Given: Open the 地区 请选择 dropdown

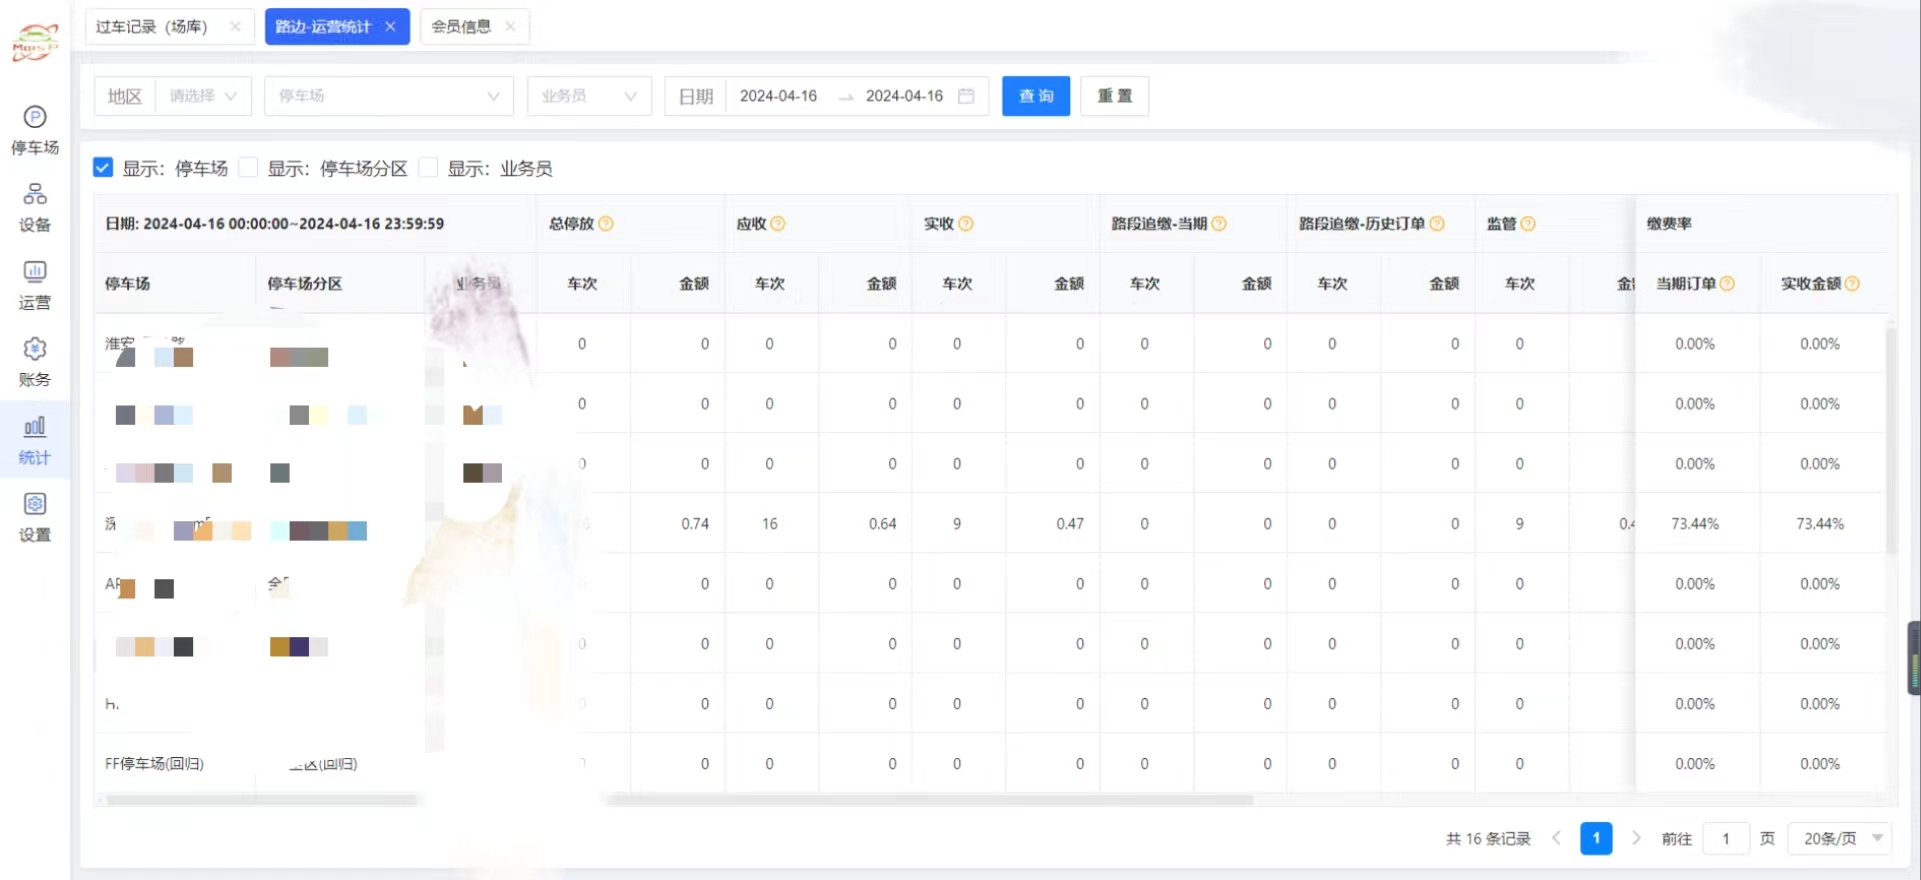Looking at the screenshot, I should 203,96.
